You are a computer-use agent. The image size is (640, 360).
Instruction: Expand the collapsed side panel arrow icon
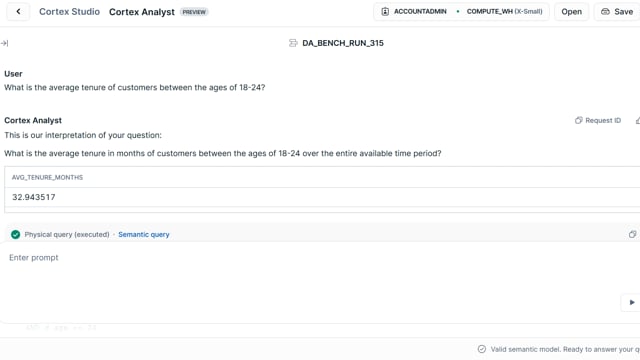(x=4, y=43)
